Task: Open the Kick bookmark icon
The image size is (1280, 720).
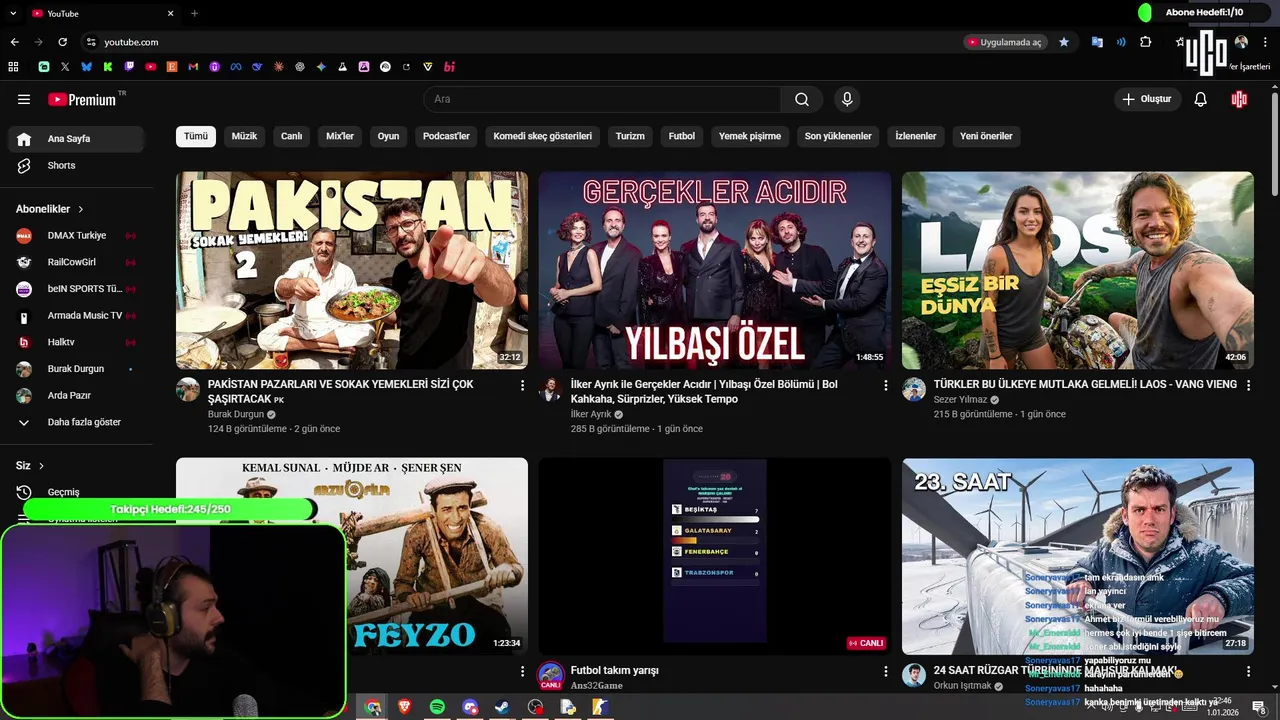Action: pos(108,67)
